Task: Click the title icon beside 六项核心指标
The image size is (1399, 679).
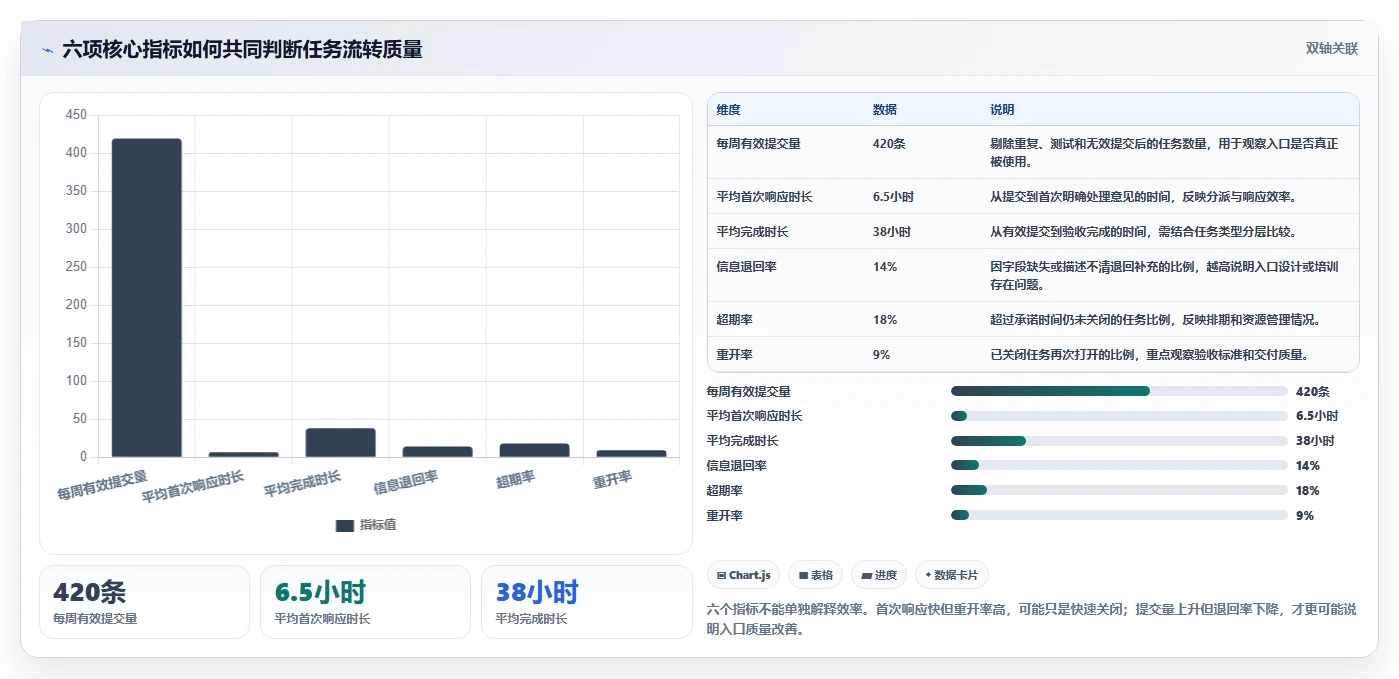Action: coord(47,50)
